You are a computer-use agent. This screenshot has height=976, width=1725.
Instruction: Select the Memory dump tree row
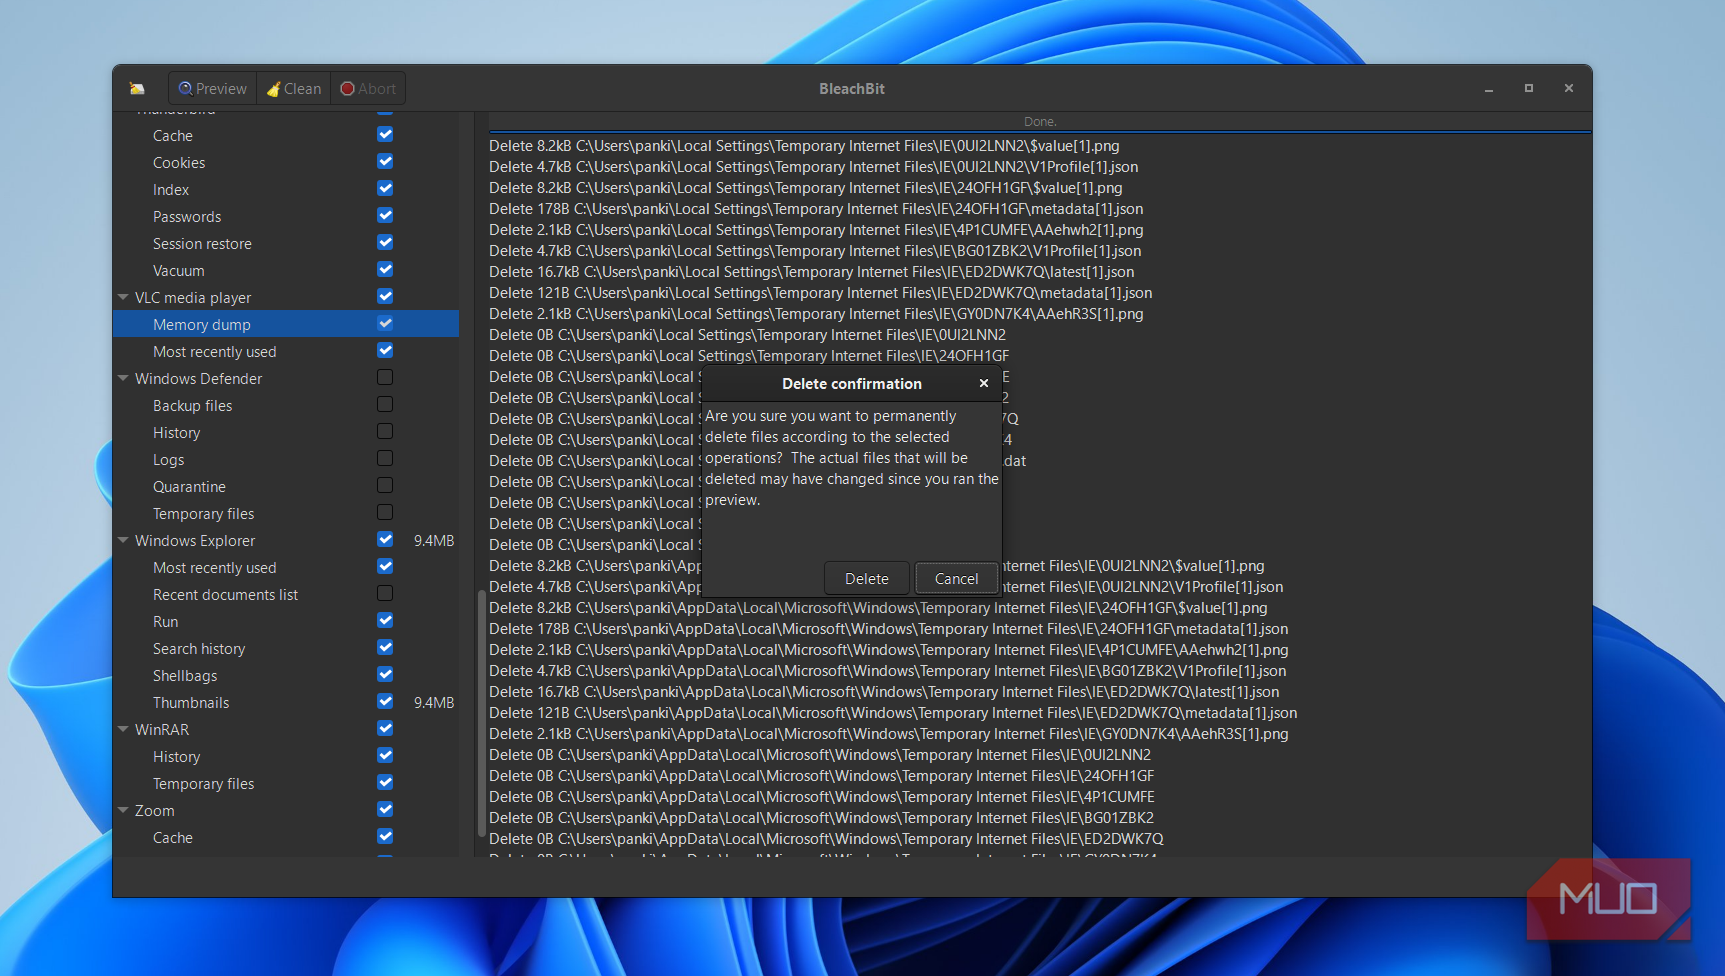coord(286,324)
